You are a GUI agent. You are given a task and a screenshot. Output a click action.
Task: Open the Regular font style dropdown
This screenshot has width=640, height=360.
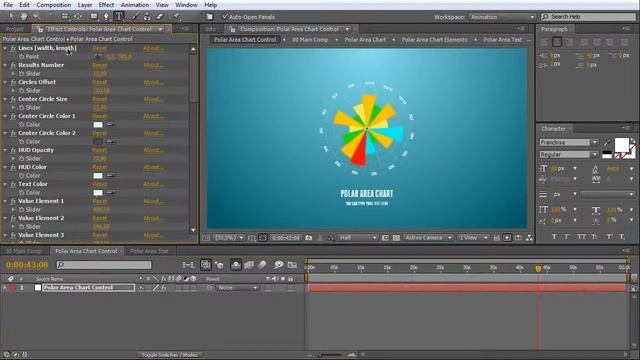[569, 154]
